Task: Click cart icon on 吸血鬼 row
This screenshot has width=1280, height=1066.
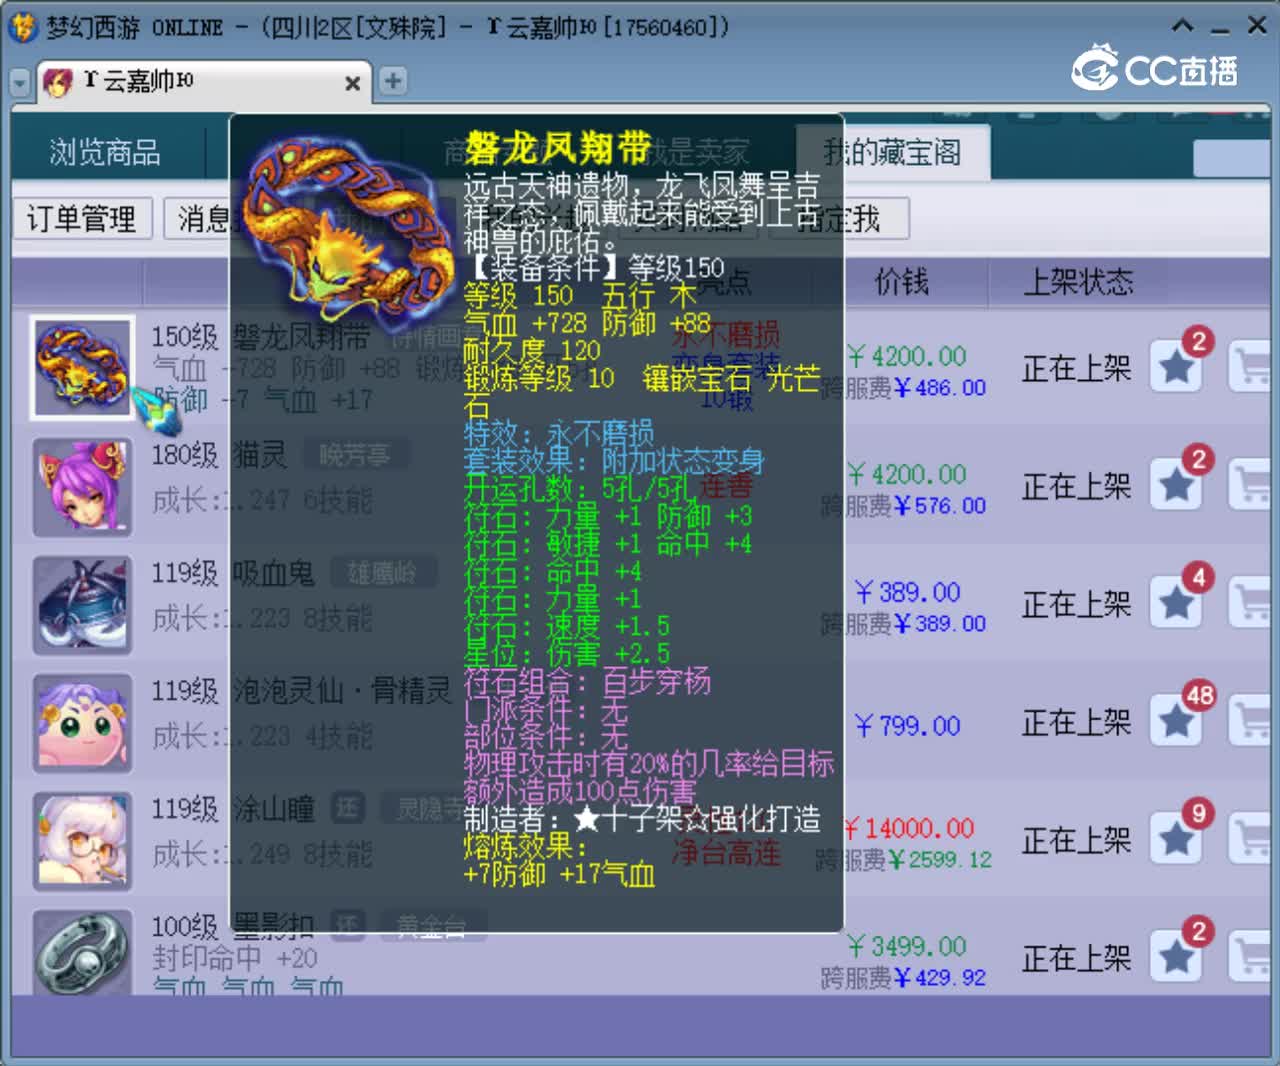Action: pos(1250,604)
